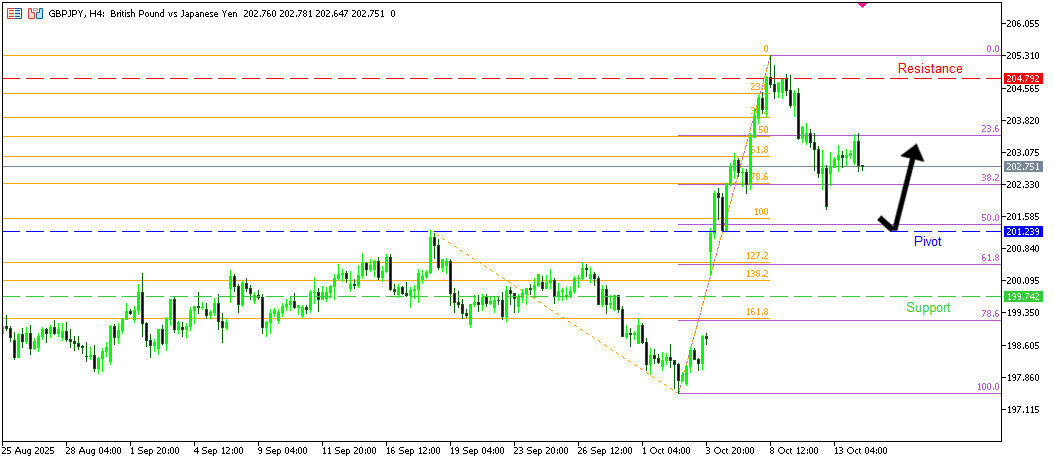Click the orange 161.8 Fibonacci level label
Viewport: 1054px width, 462px height.
757,313
